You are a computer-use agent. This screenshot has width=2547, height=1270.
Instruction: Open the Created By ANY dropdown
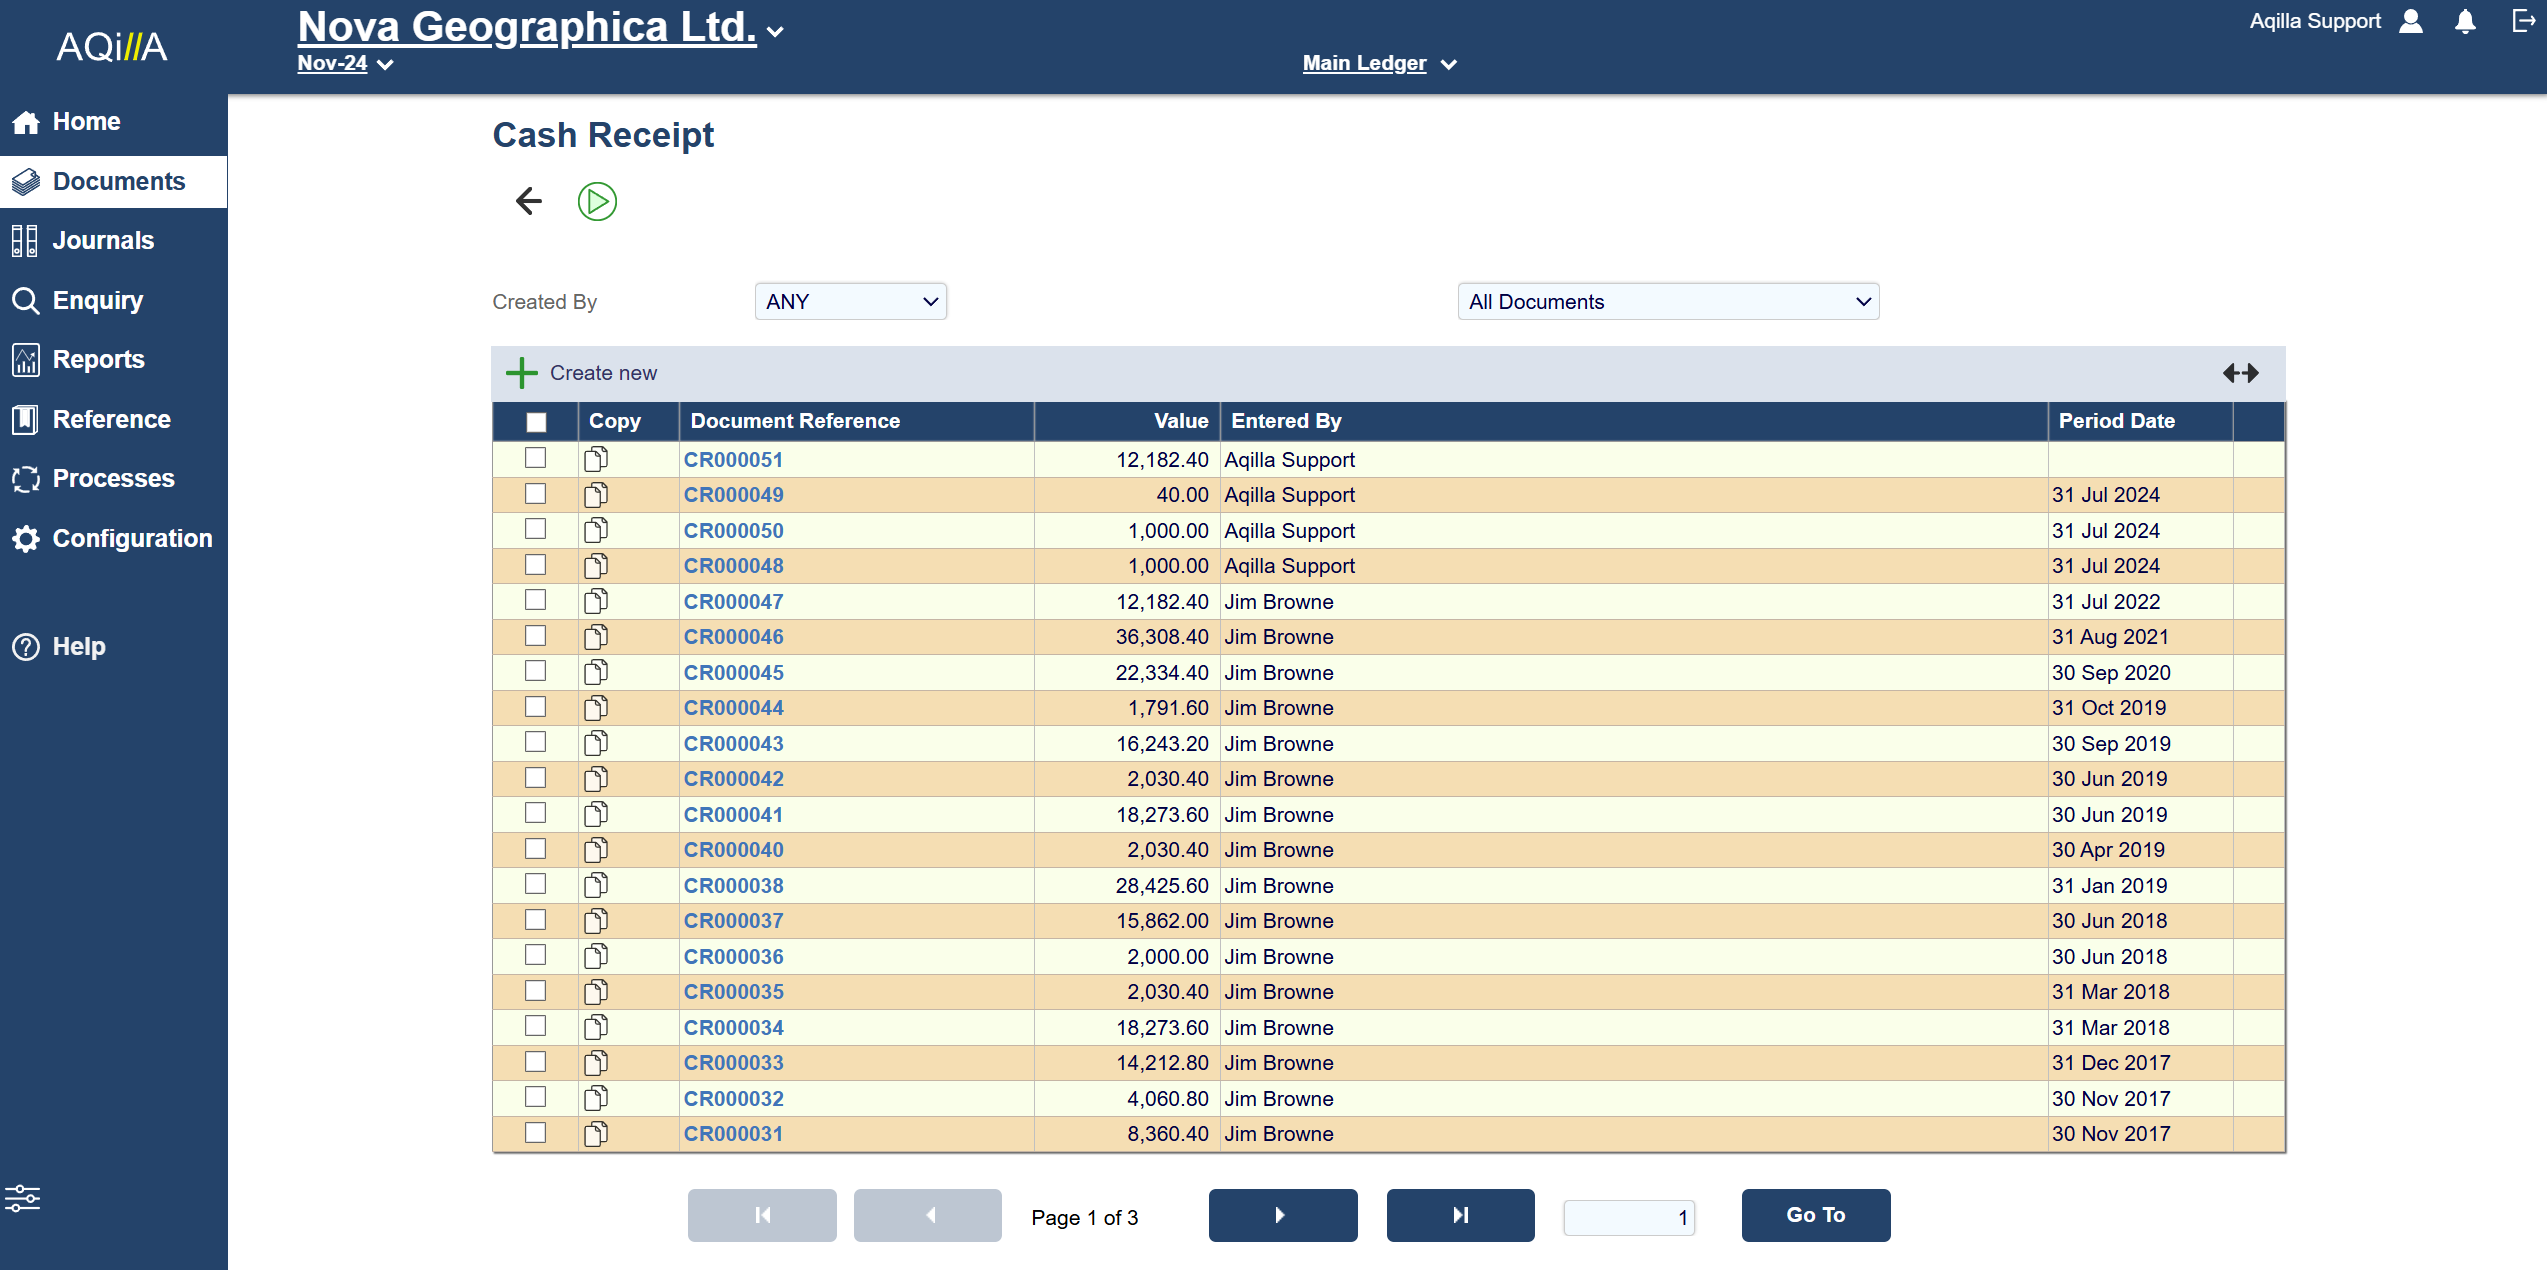[x=850, y=301]
